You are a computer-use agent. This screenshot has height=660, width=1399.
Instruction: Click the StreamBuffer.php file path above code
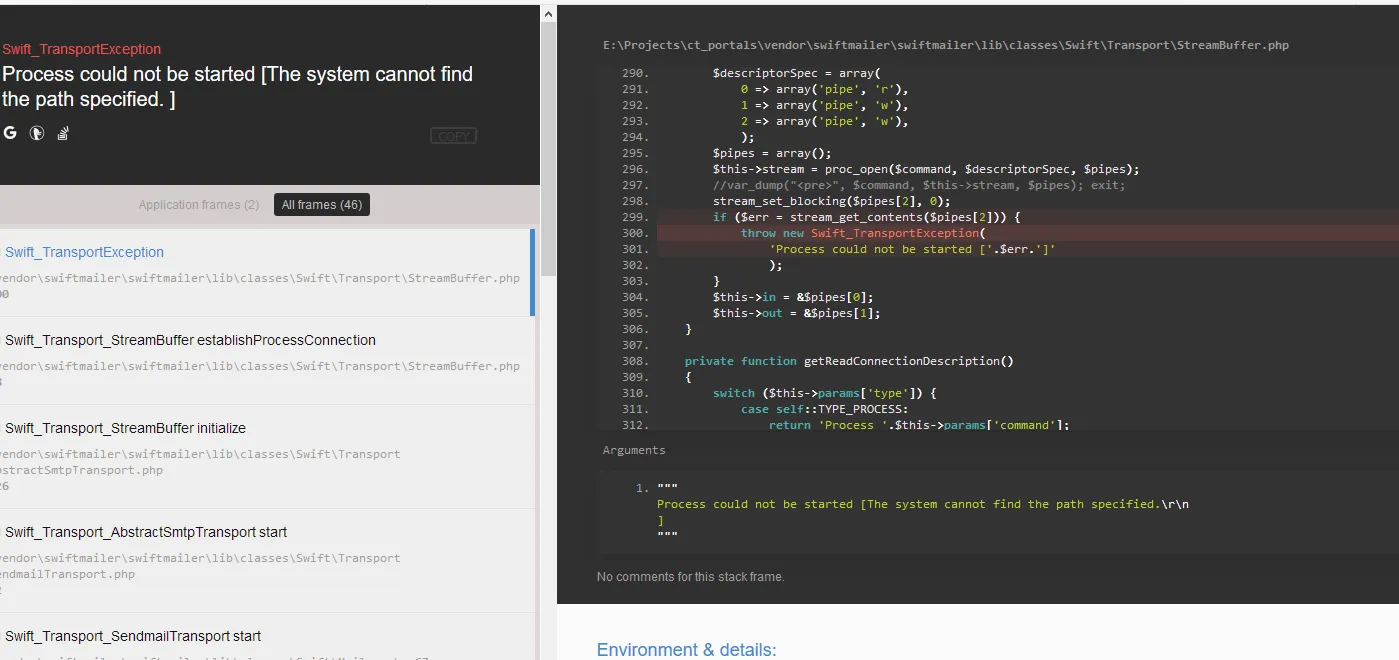(946, 45)
